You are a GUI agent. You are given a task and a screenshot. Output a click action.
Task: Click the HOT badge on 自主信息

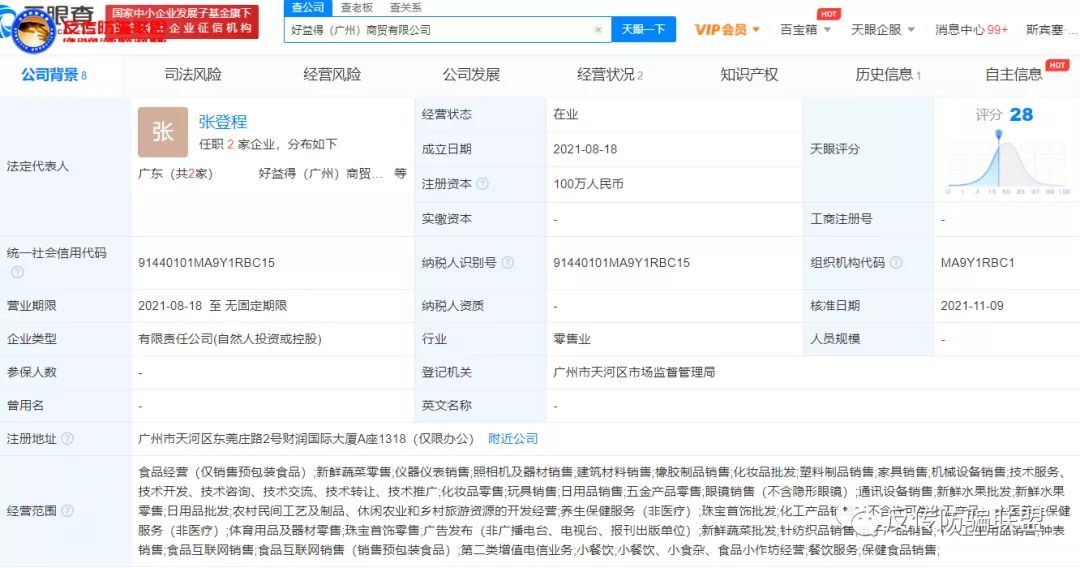(x=1057, y=65)
